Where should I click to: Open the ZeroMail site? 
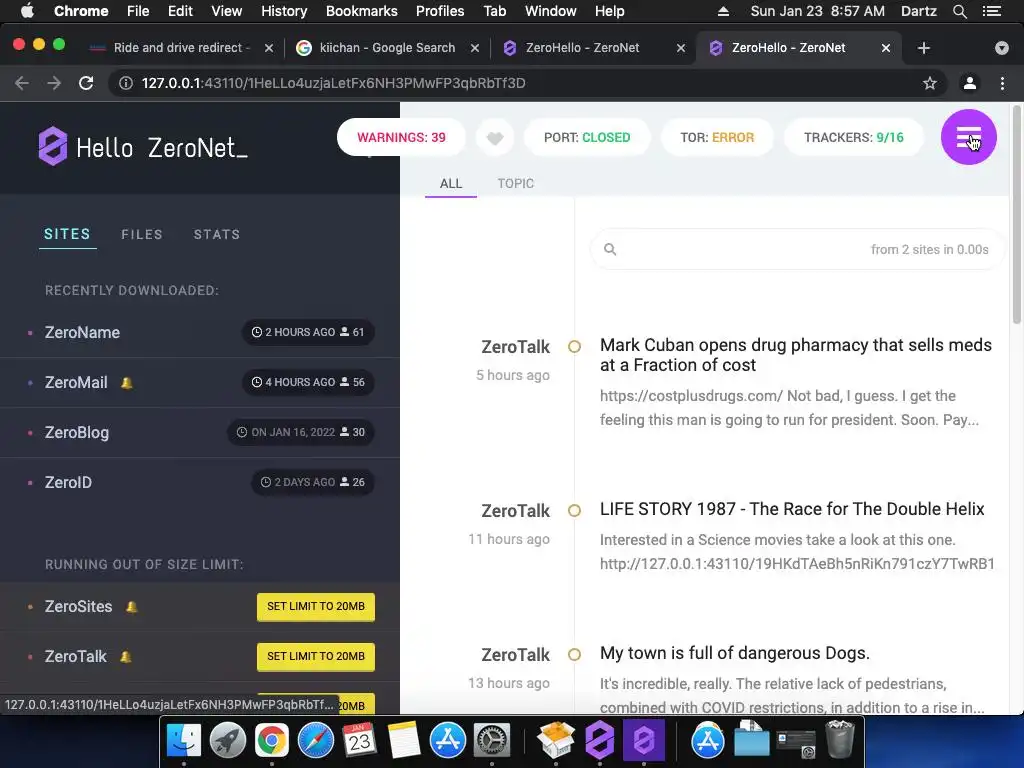pos(76,383)
